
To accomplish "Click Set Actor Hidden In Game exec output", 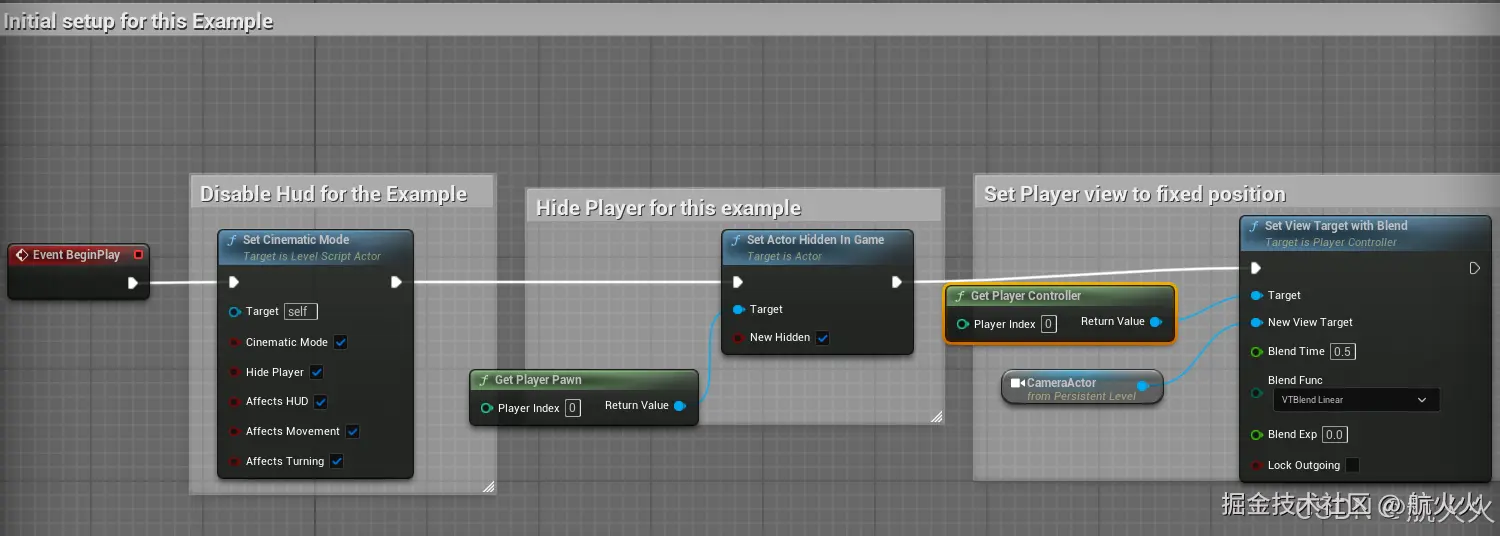I will 896,282.
